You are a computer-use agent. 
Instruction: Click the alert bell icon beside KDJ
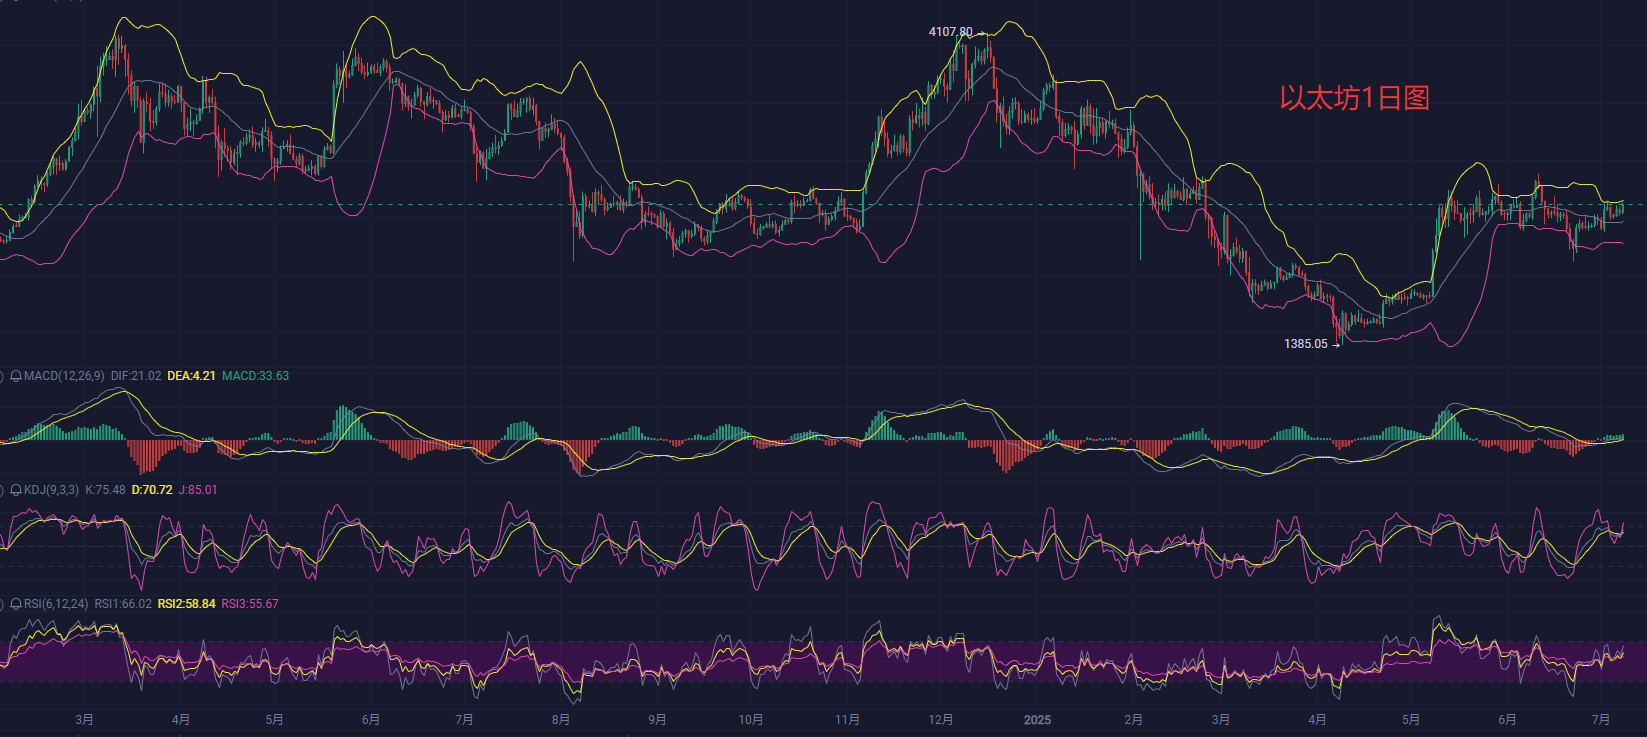coord(16,490)
